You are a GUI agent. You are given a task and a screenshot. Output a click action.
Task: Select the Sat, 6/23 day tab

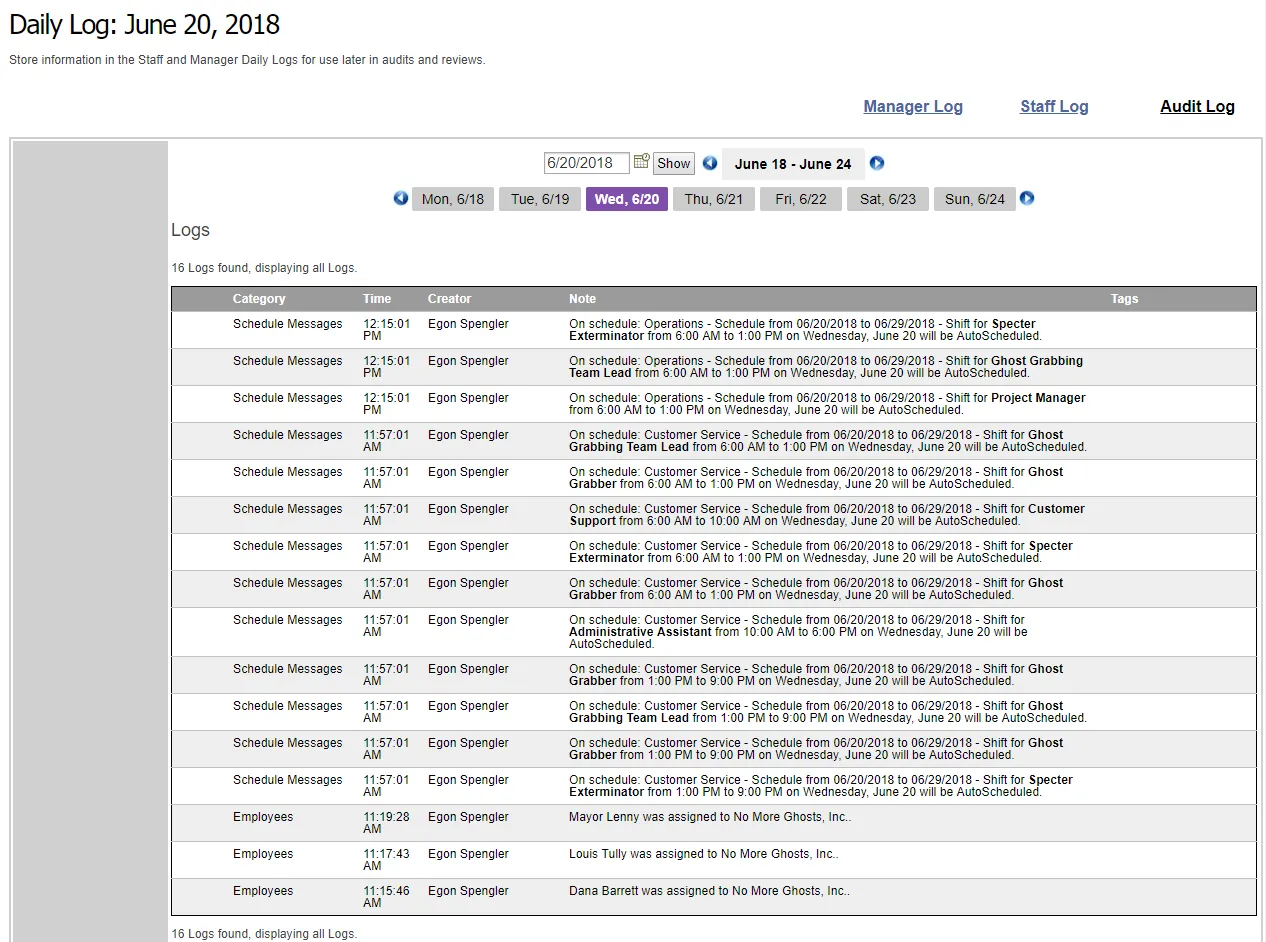pos(888,199)
